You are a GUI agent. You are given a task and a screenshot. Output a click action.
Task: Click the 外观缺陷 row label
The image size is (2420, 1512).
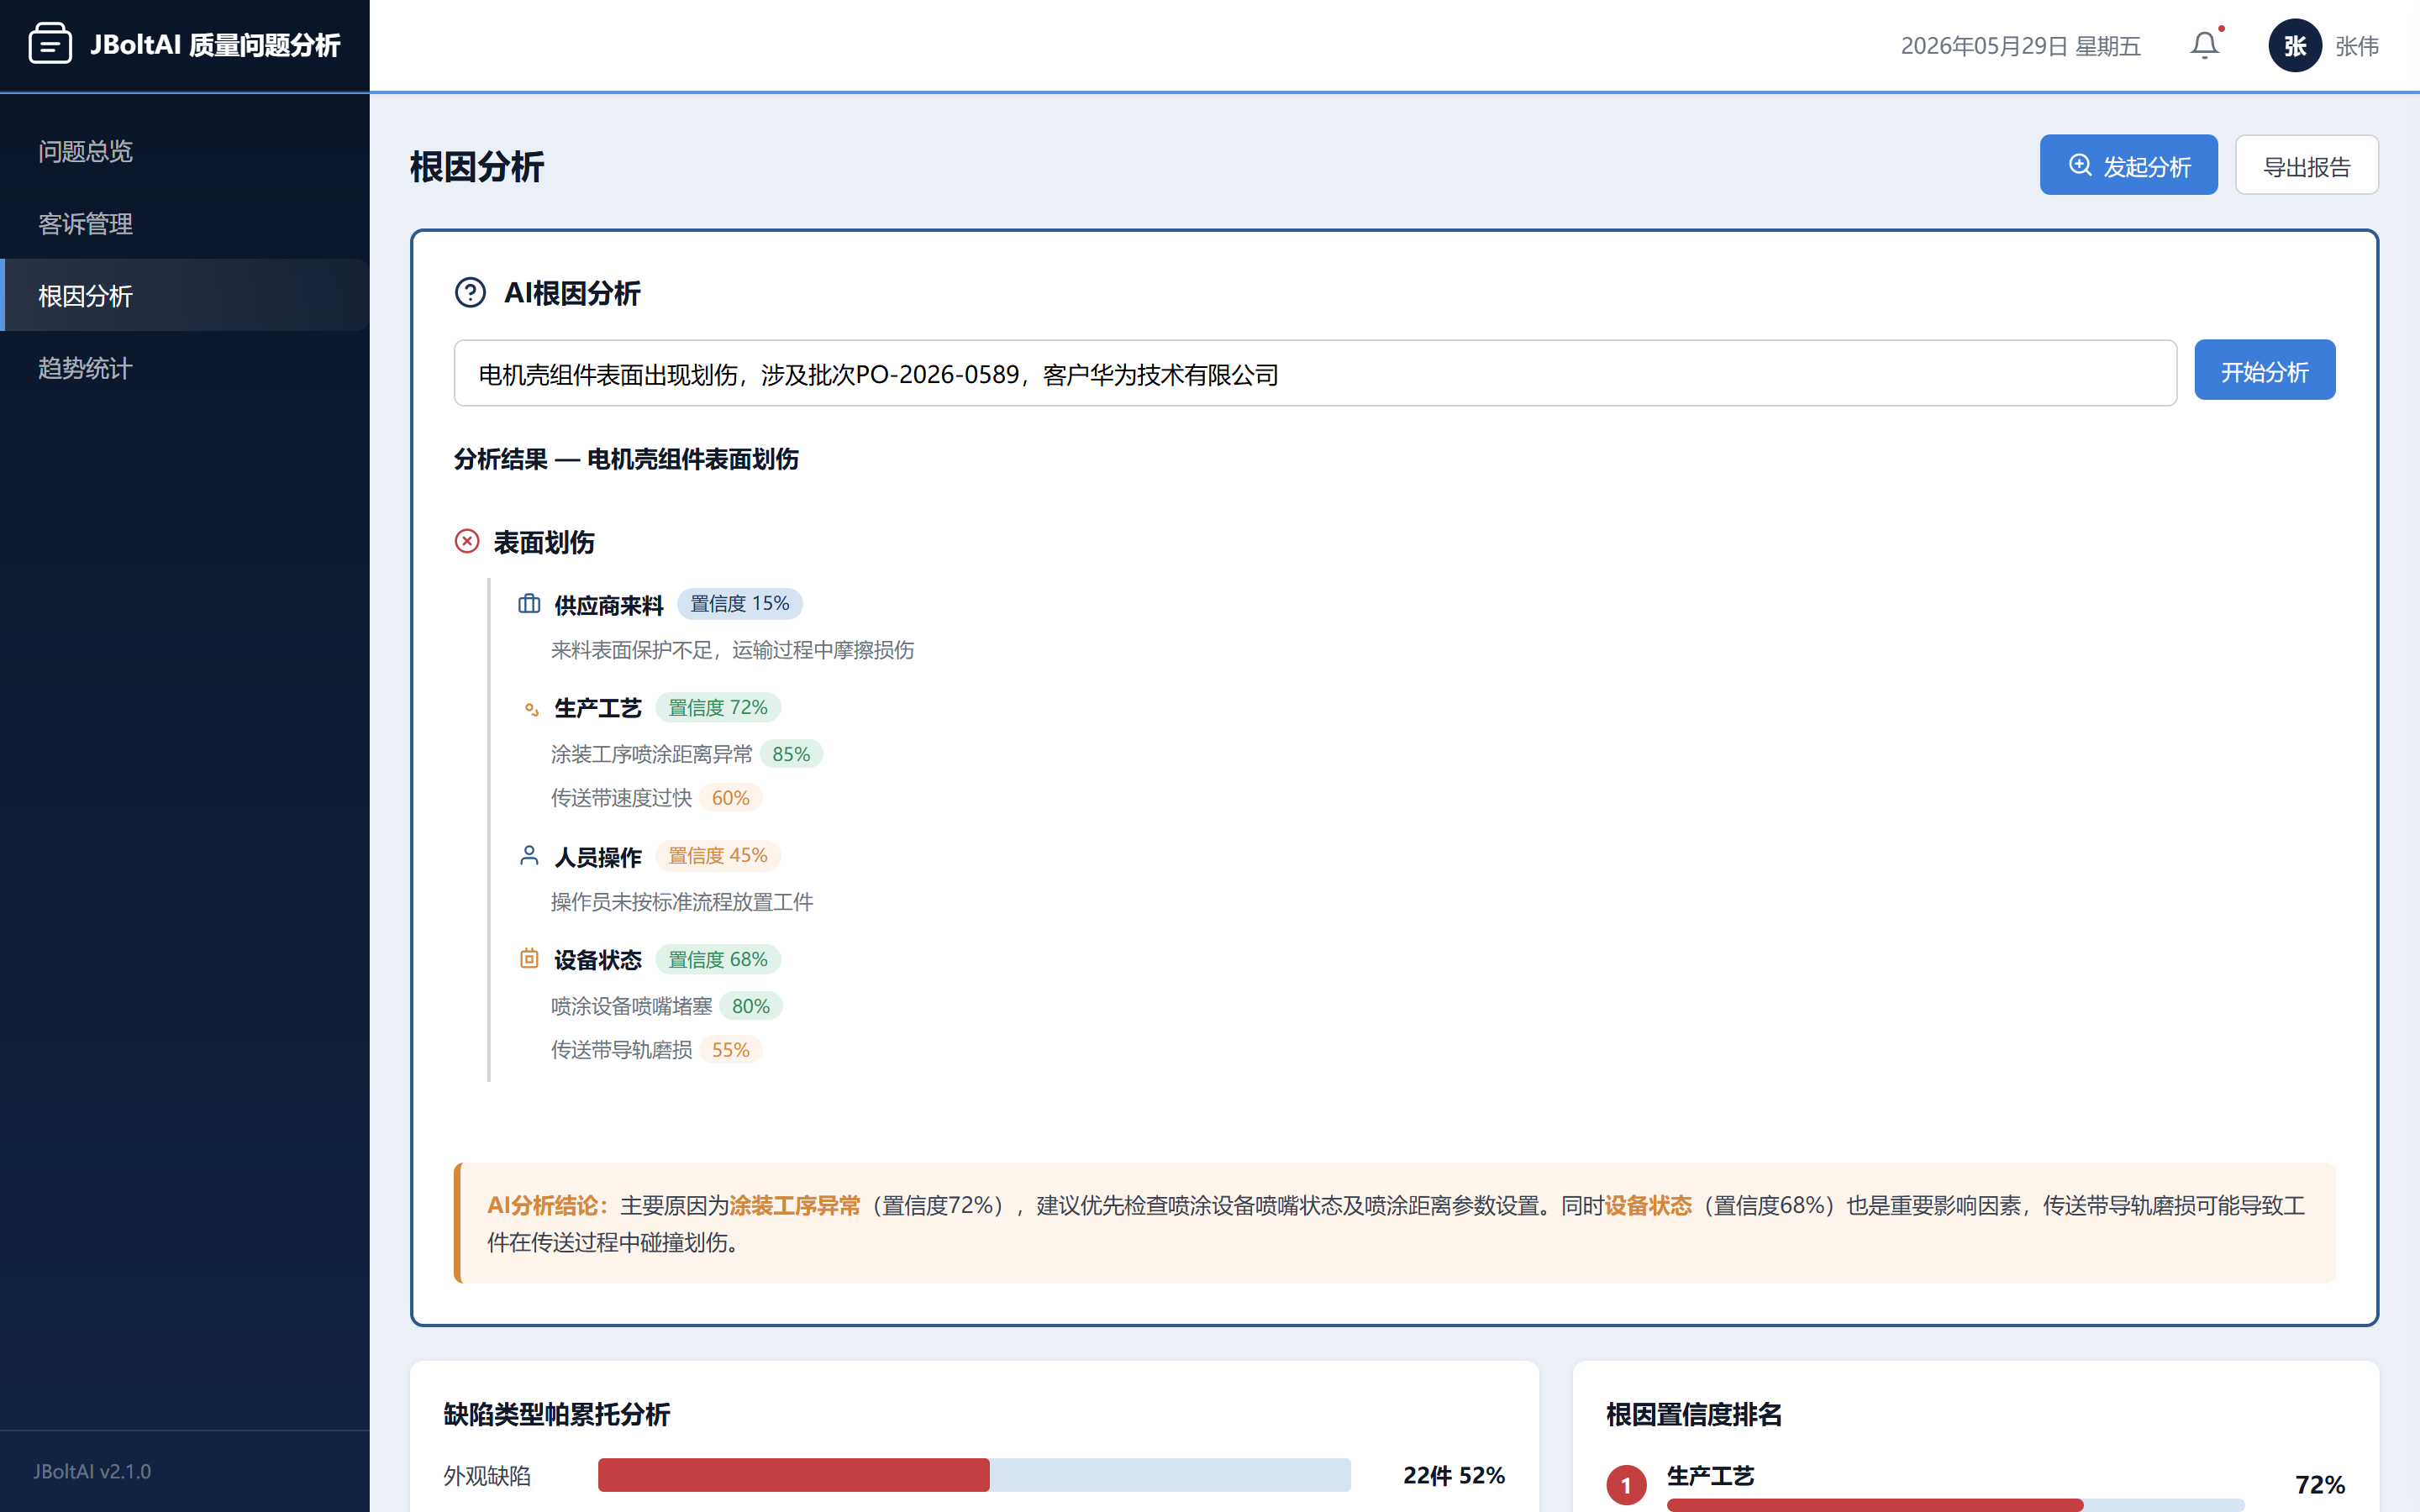click(487, 1476)
